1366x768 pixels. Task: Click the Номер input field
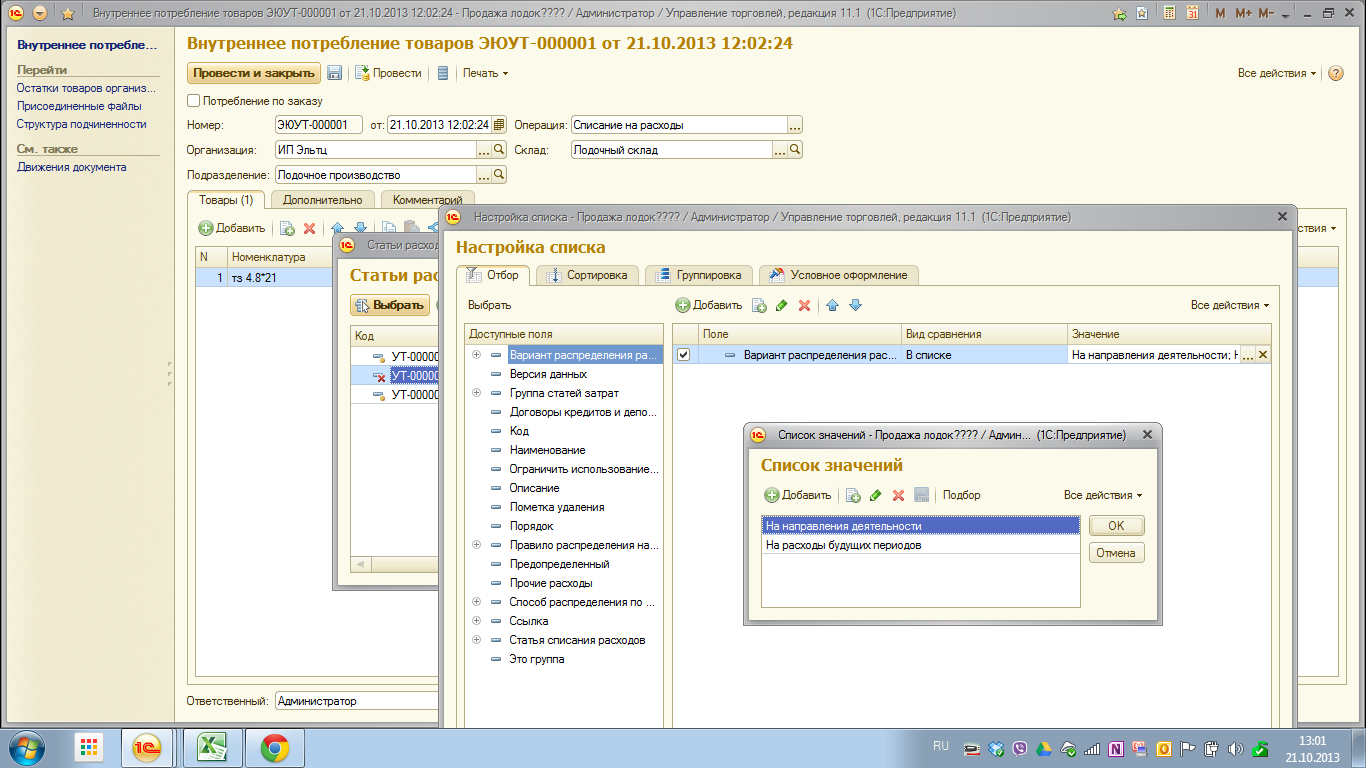(319, 125)
